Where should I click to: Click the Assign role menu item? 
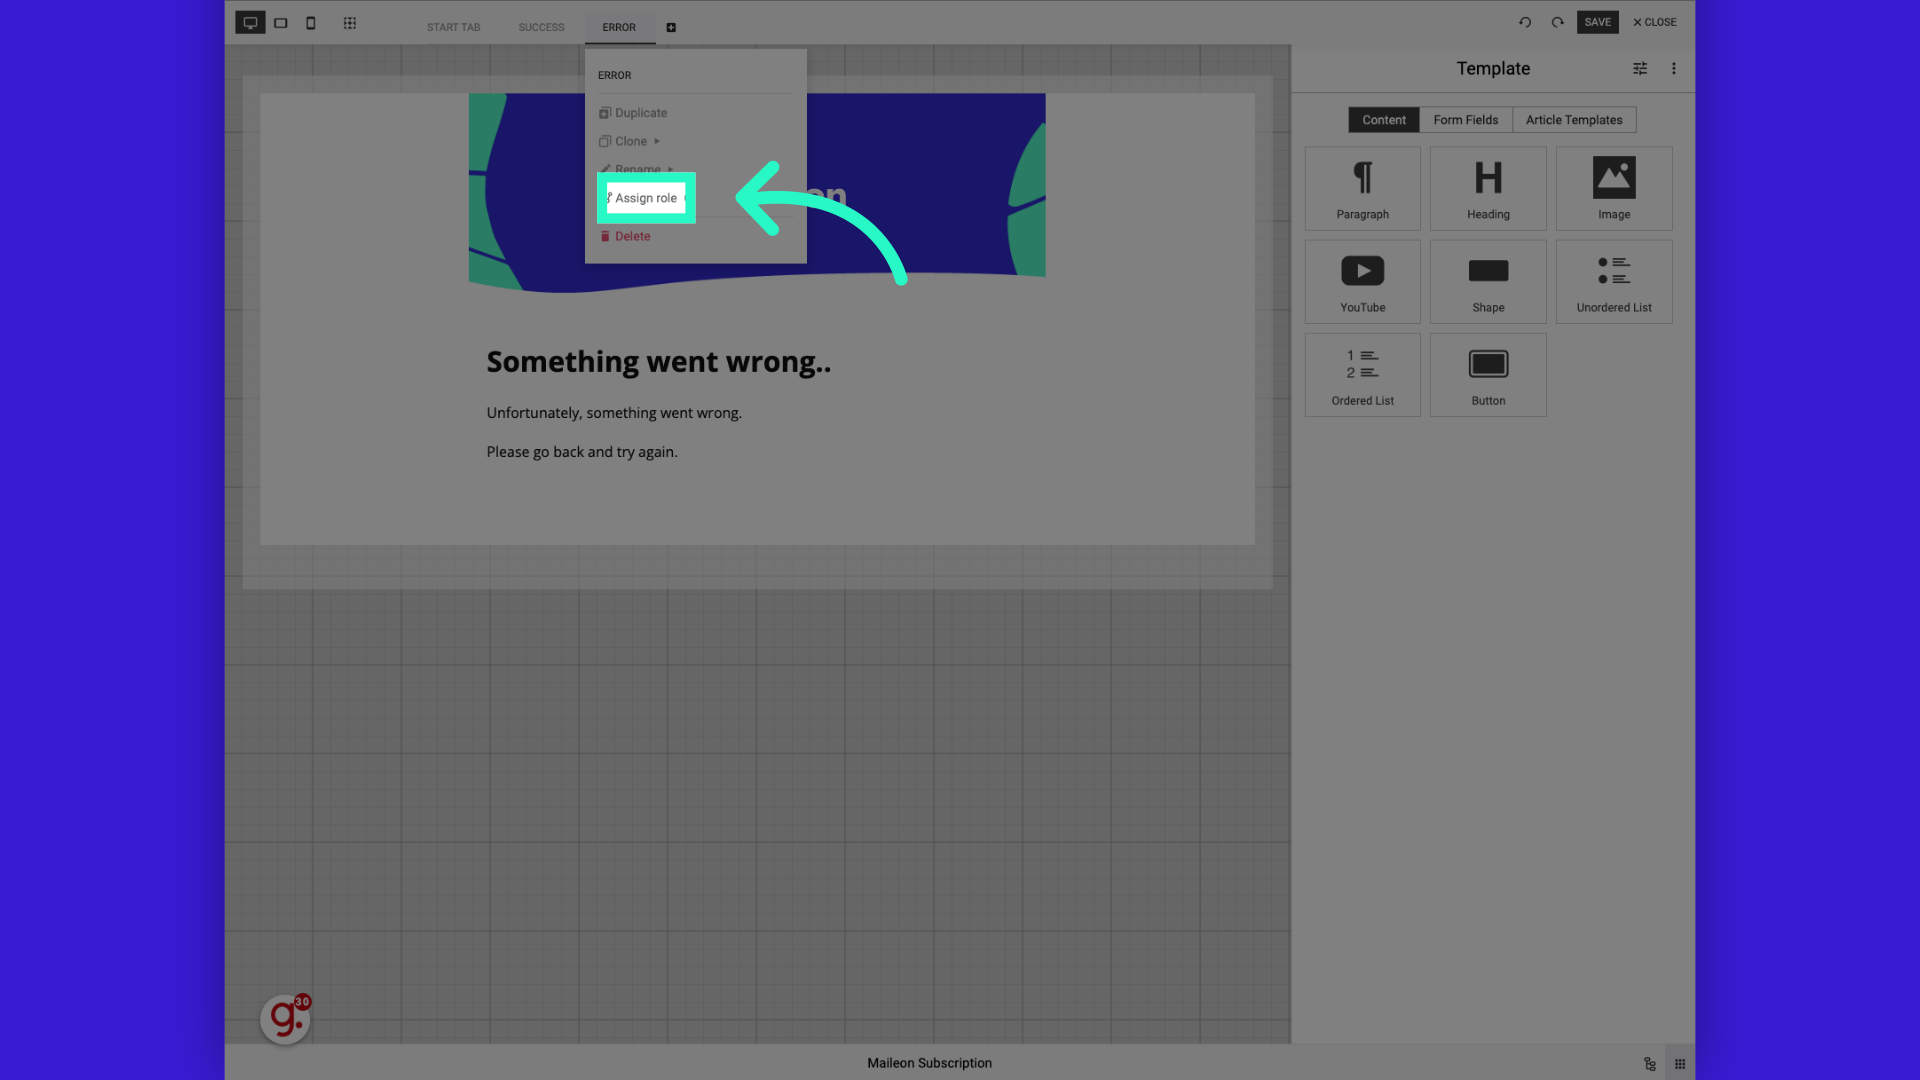pyautogui.click(x=645, y=198)
